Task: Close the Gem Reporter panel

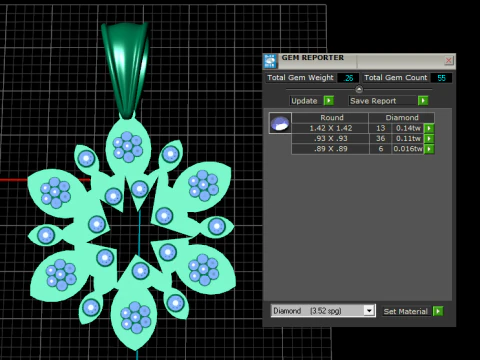Action: [x=448, y=60]
